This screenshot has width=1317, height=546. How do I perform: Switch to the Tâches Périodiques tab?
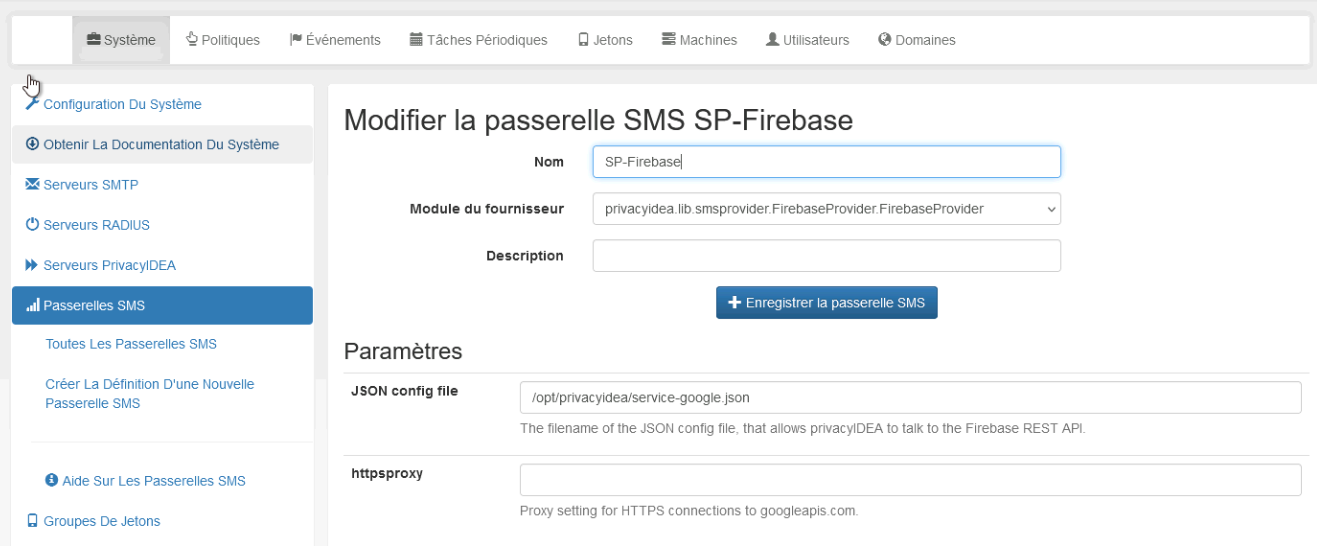point(478,40)
